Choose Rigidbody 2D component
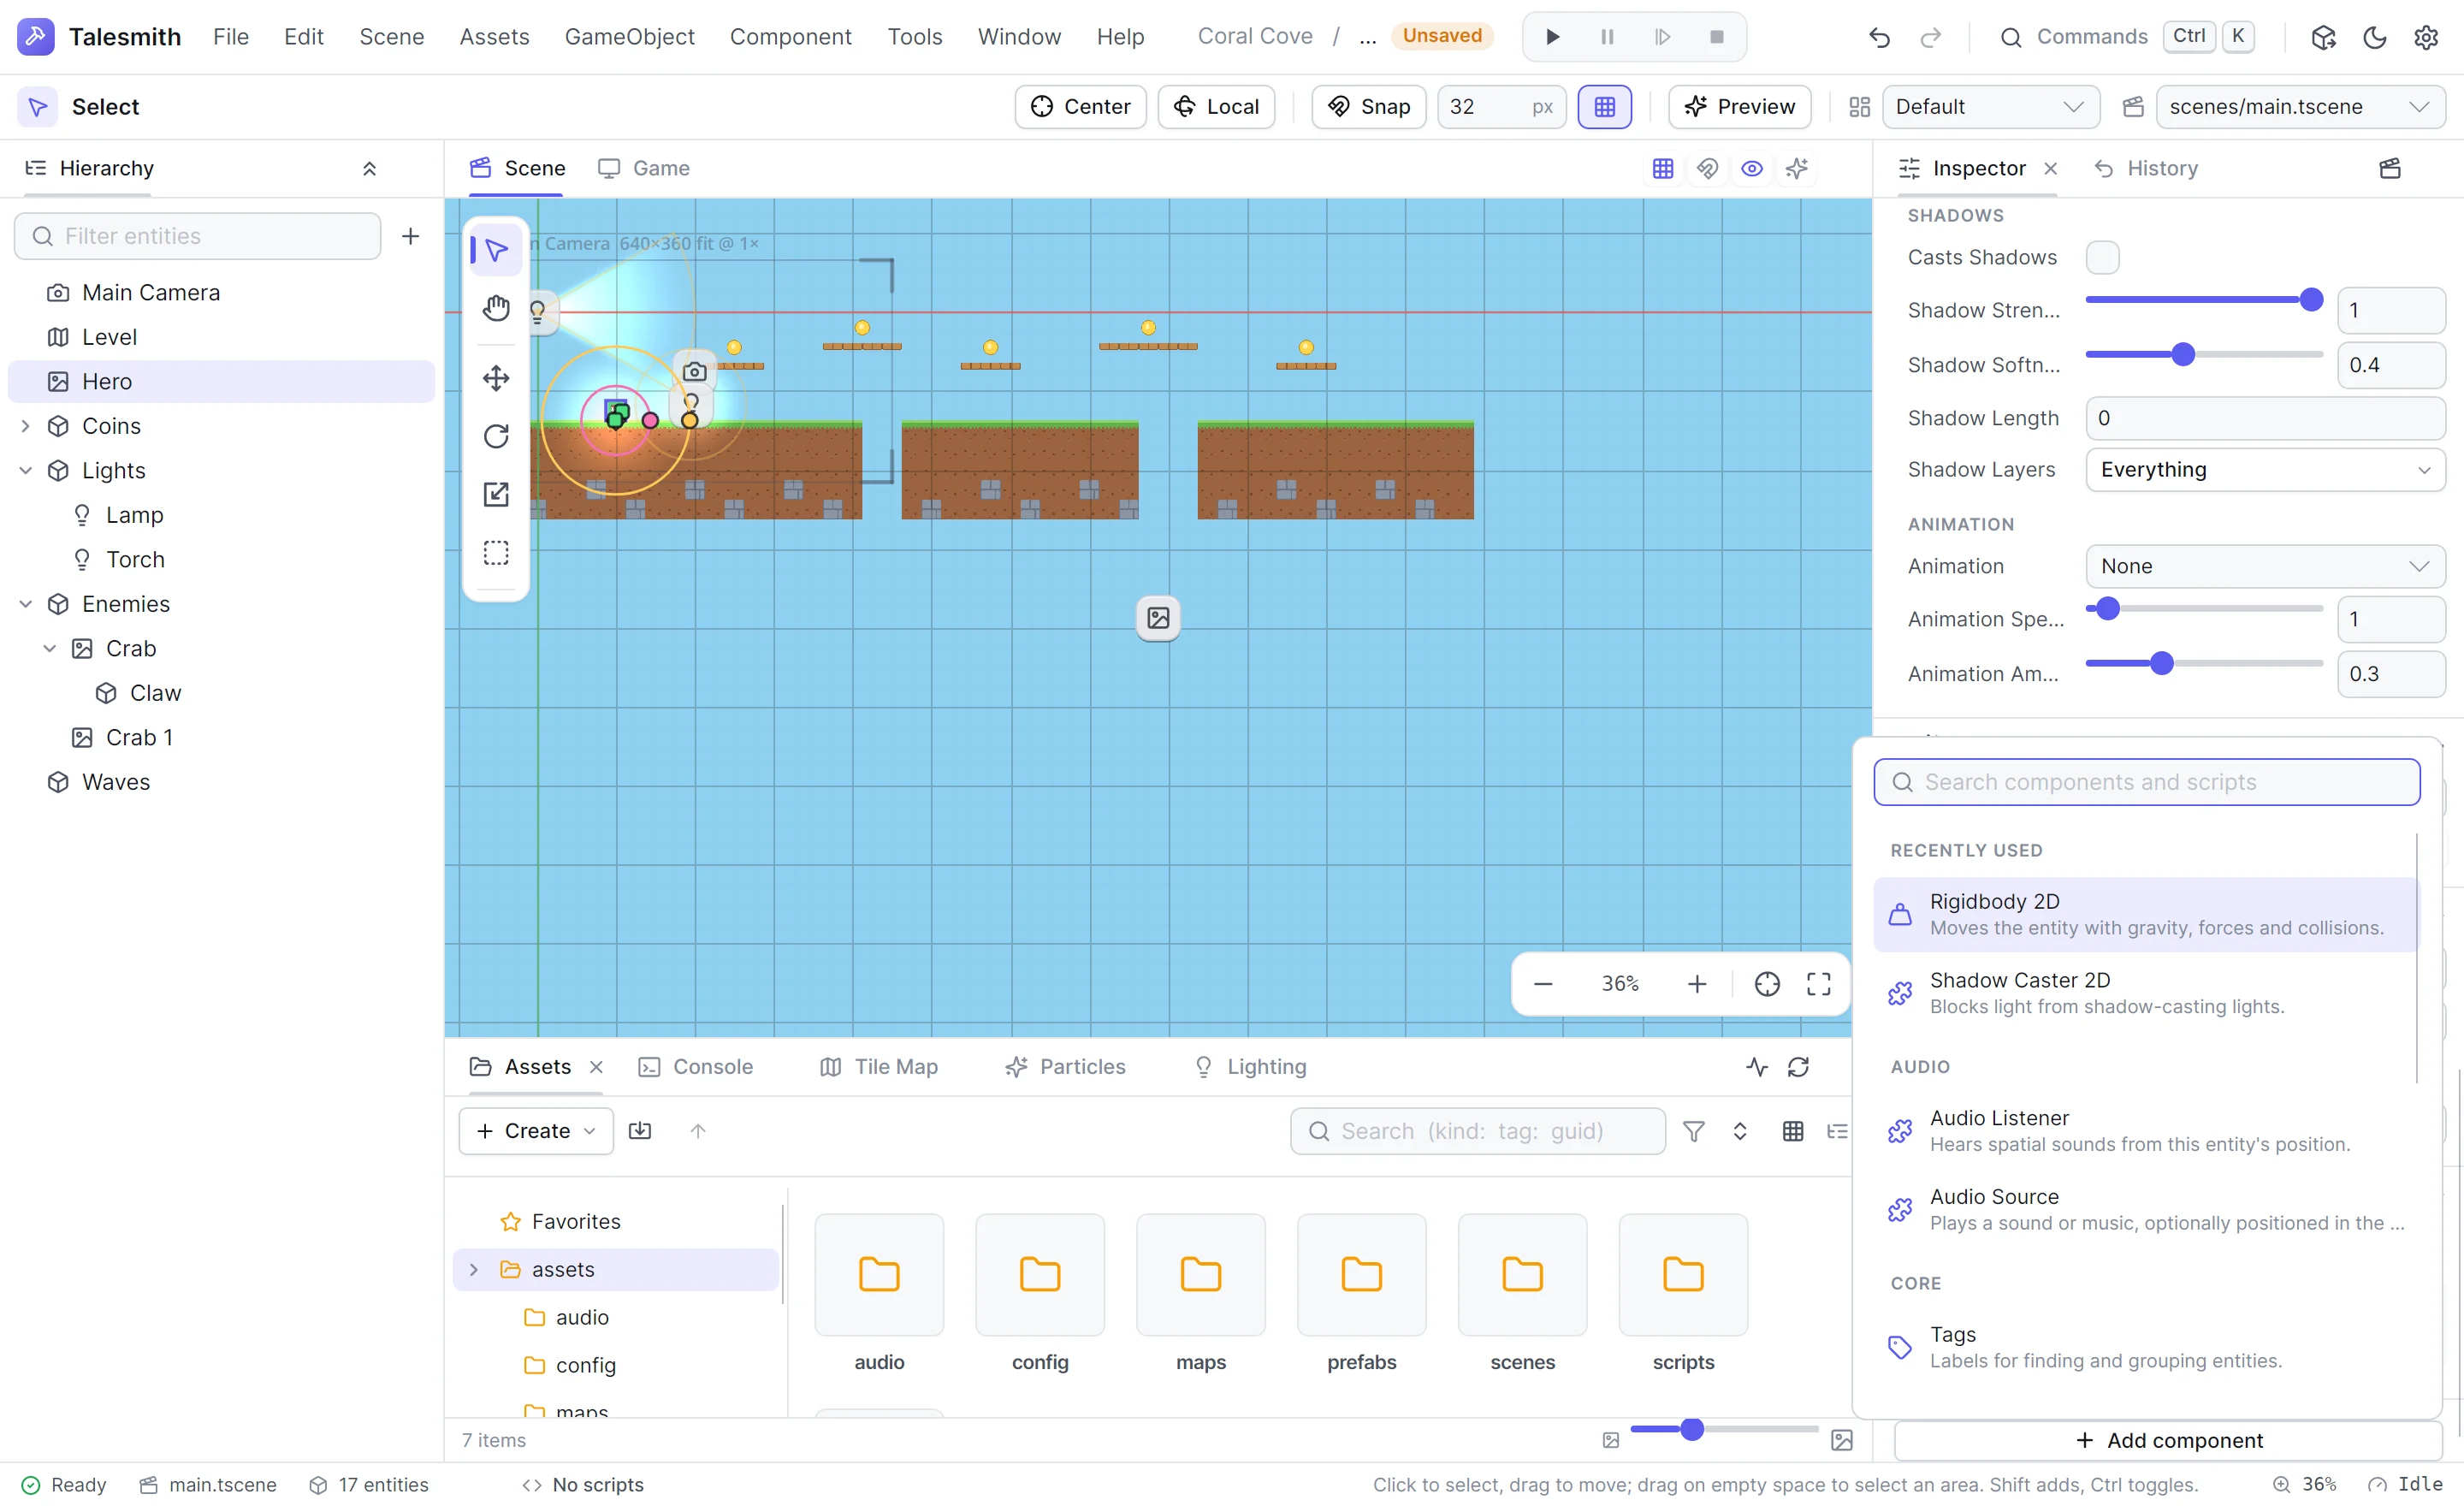Image resolution: width=2464 pixels, height=1506 pixels. point(2146,914)
